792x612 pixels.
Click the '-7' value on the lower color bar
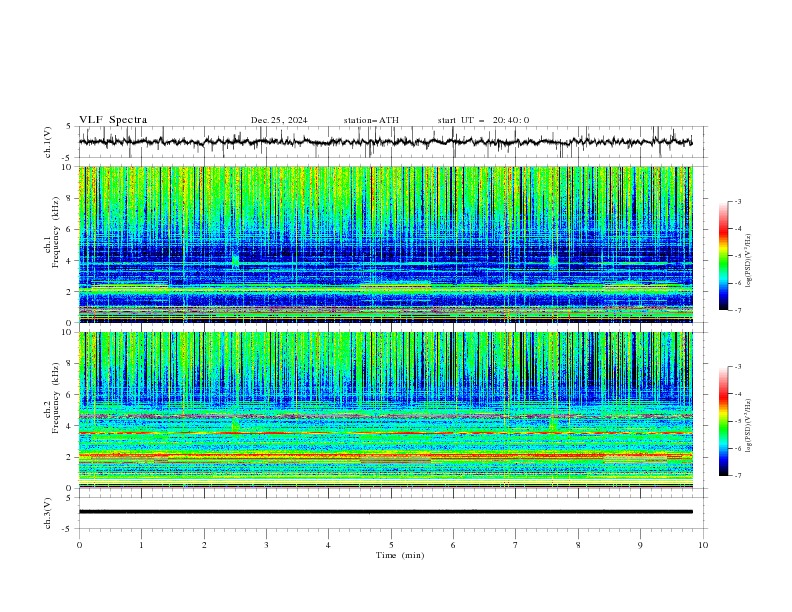737,475
